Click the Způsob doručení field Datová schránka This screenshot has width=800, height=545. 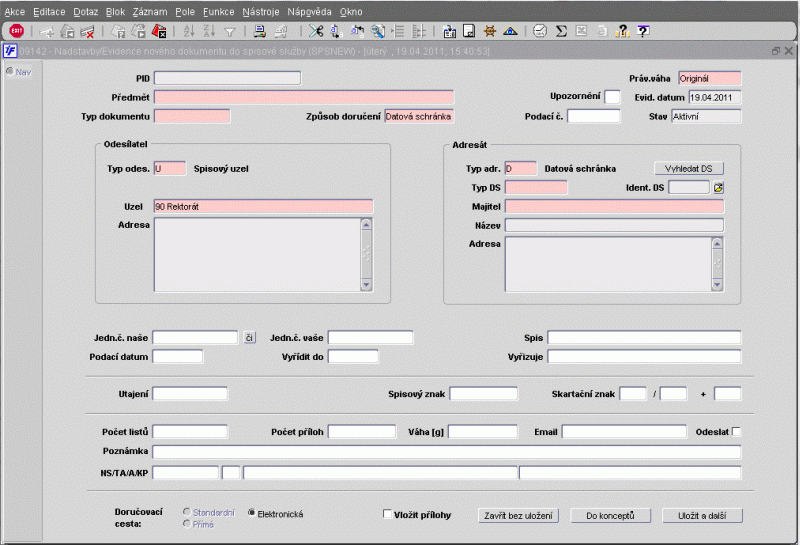[x=419, y=116]
